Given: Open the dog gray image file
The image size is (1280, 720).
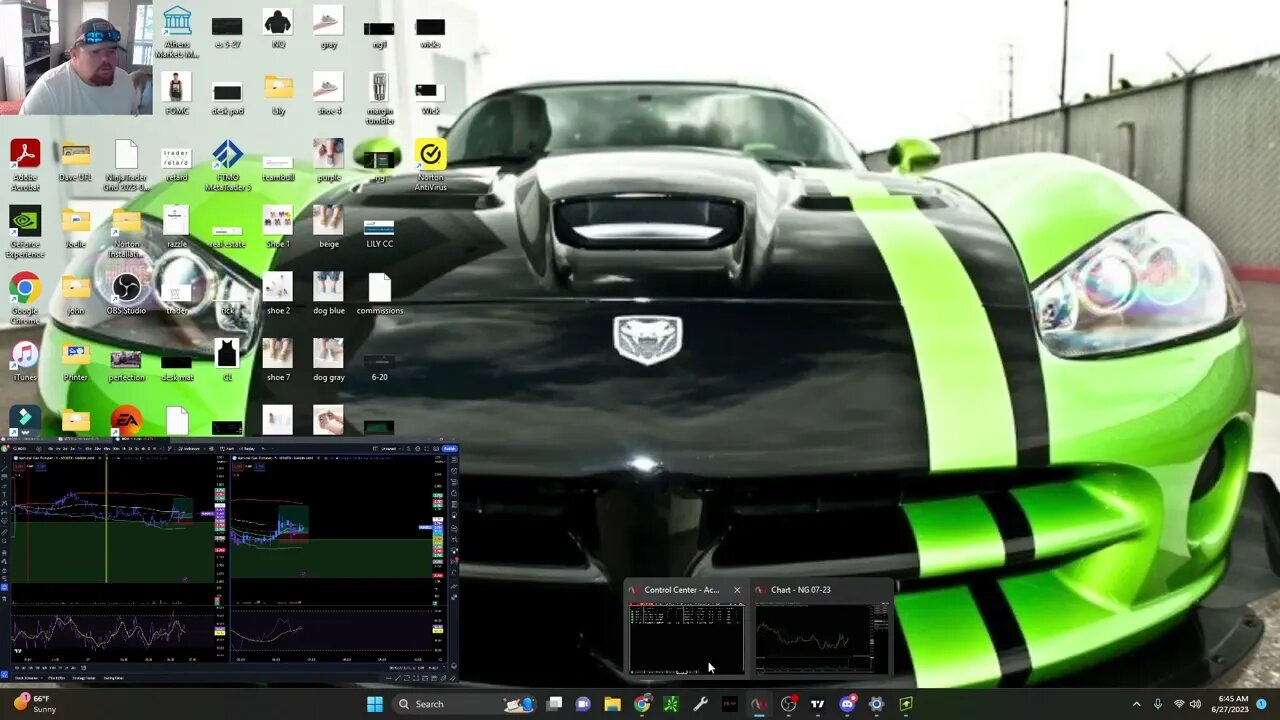Looking at the screenshot, I should pyautogui.click(x=328, y=362).
